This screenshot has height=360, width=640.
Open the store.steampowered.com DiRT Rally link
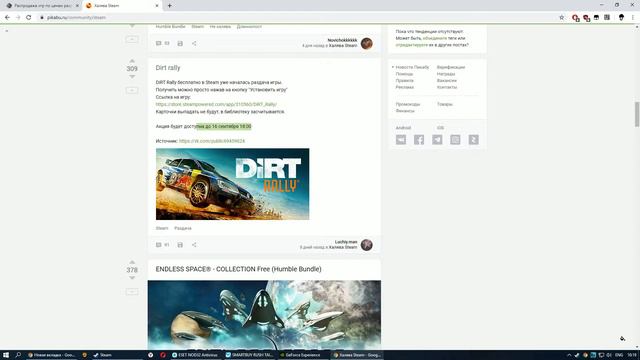pyautogui.click(x=216, y=104)
